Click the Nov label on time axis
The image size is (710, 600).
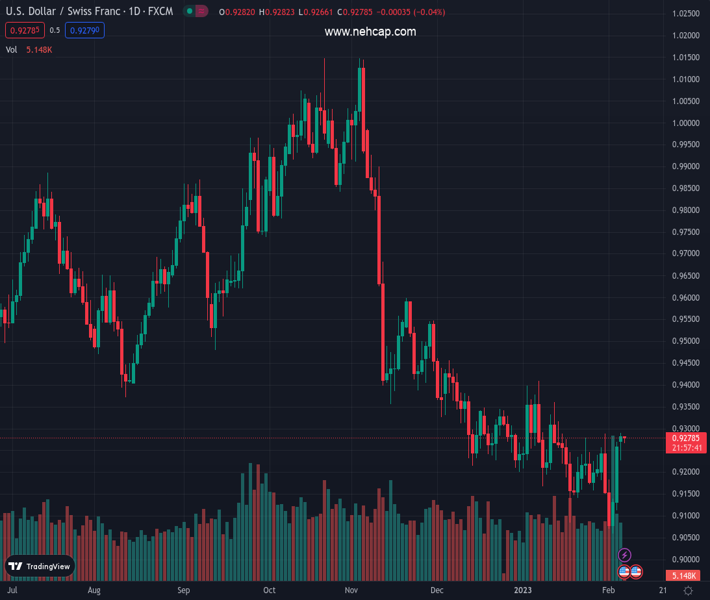[x=351, y=591]
